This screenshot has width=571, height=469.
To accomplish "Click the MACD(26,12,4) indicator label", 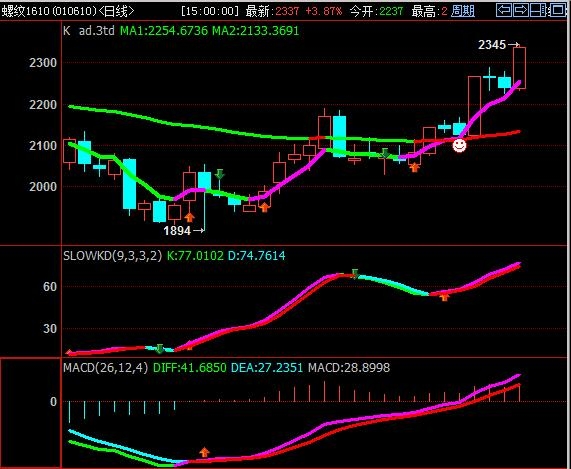I will point(106,367).
